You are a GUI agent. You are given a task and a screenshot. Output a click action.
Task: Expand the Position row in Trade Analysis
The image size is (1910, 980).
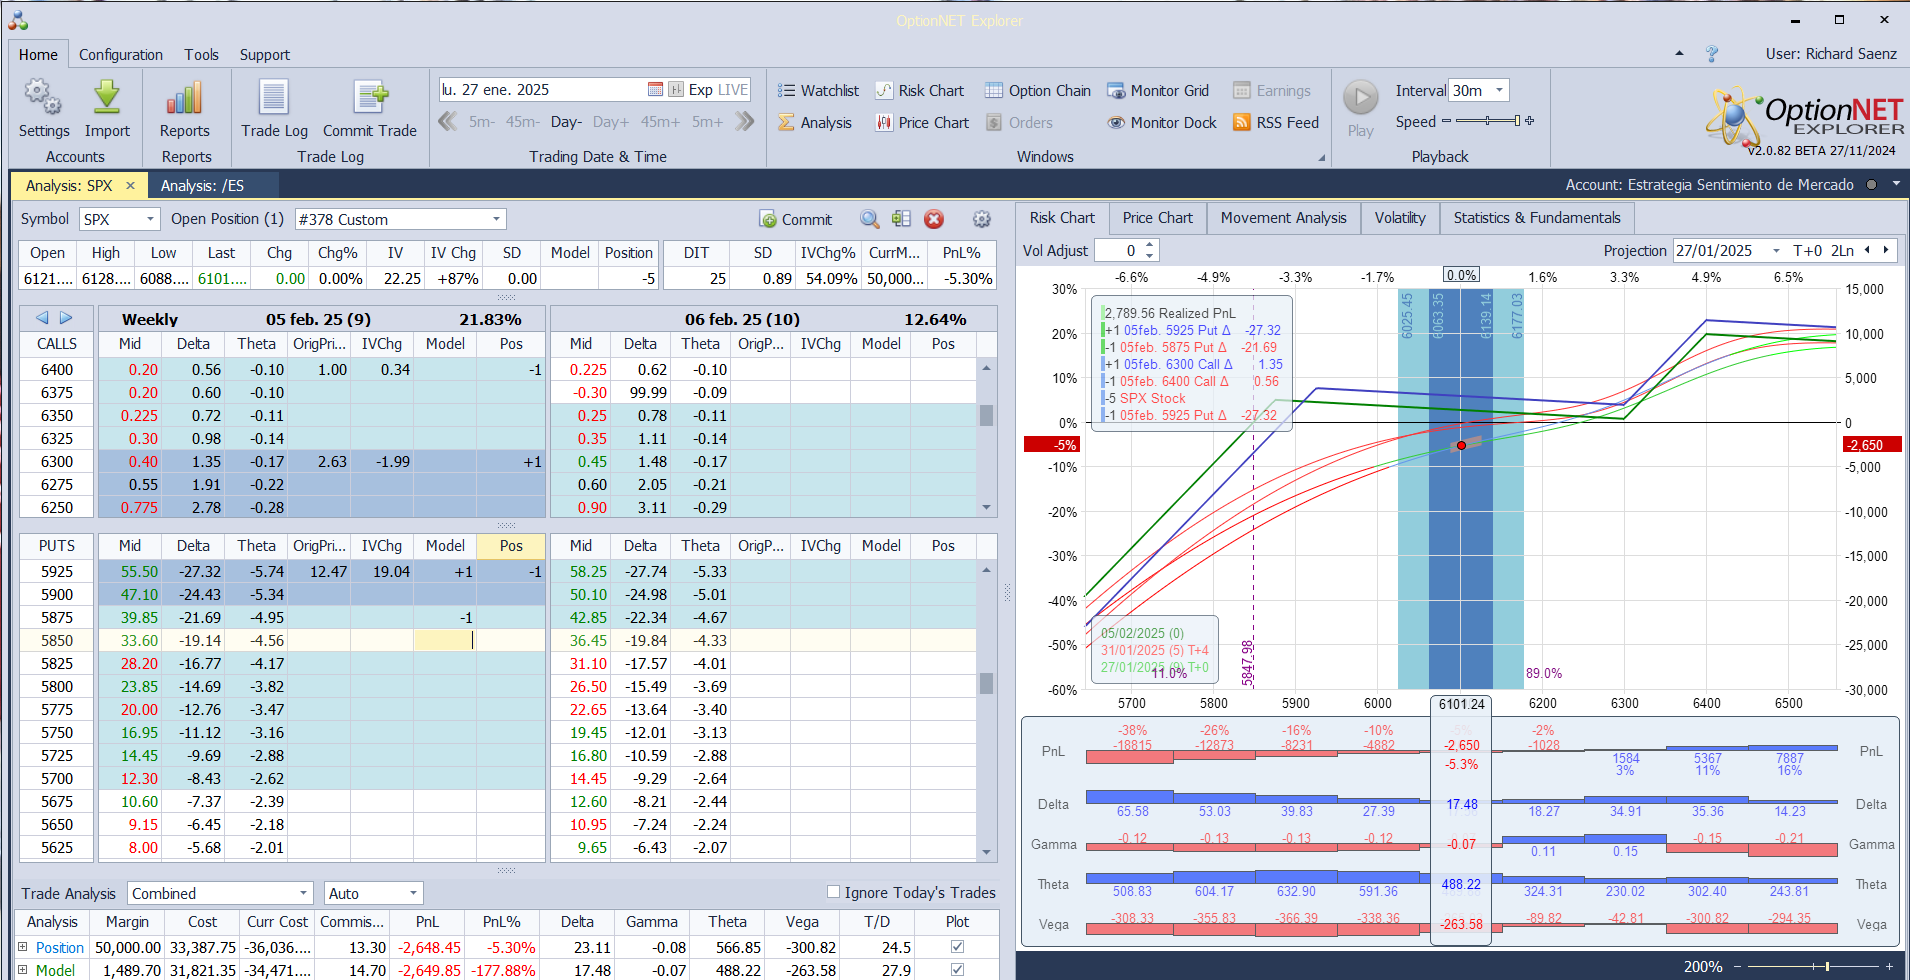click(23, 946)
